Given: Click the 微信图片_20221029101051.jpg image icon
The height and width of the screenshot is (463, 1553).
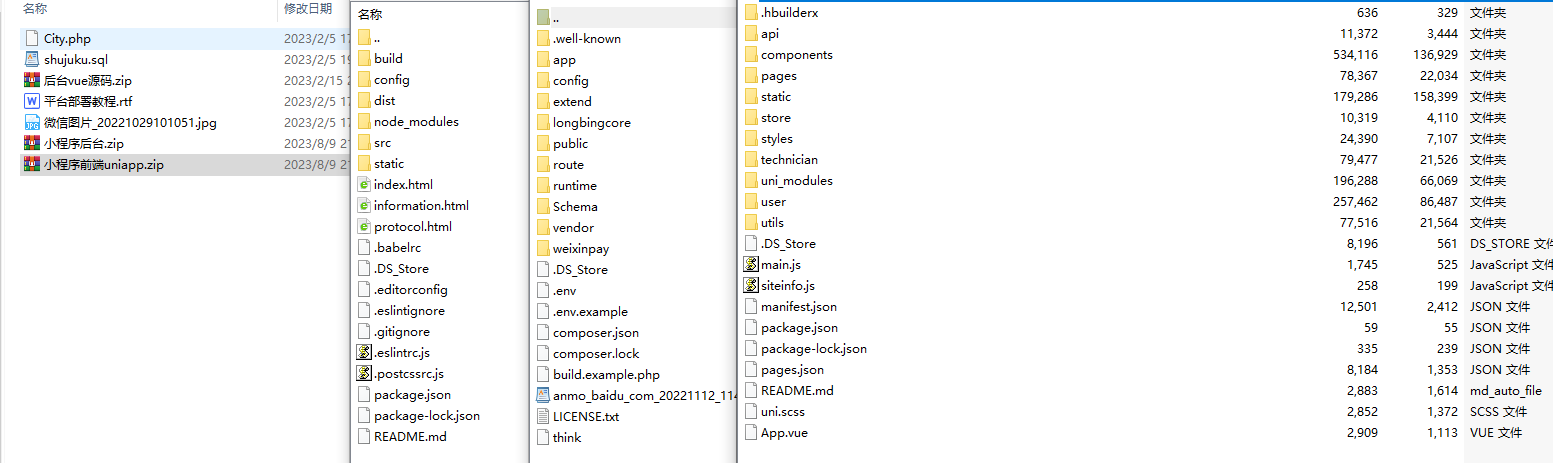Looking at the screenshot, I should tap(31, 123).
